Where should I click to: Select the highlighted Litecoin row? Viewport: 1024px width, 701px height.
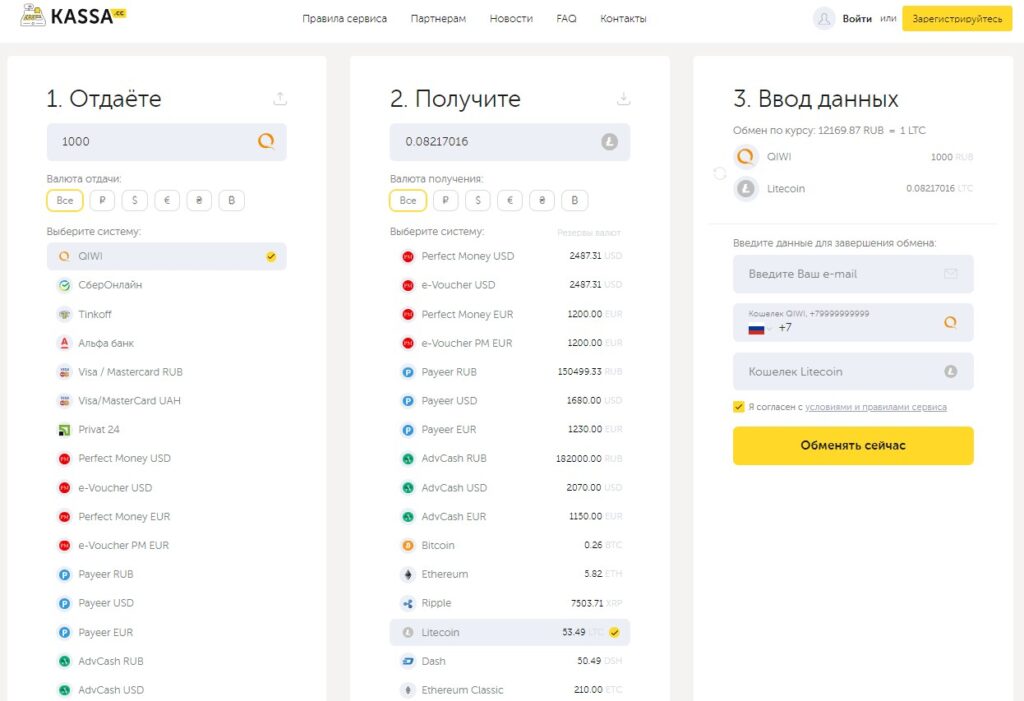click(x=510, y=632)
